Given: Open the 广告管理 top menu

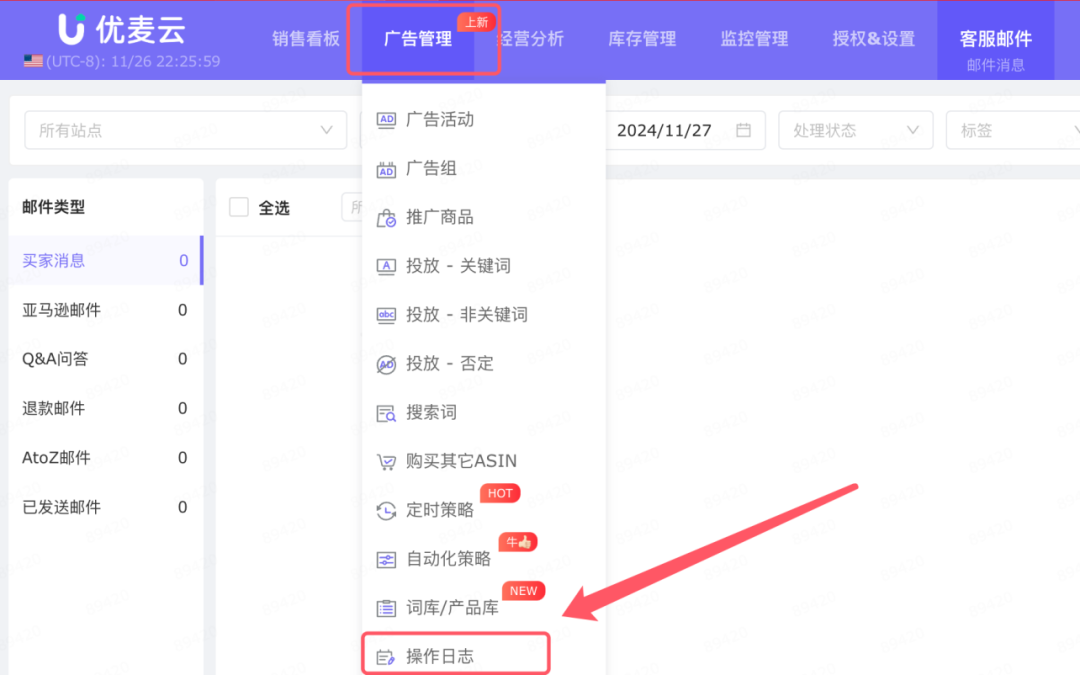Looking at the screenshot, I should (418, 39).
